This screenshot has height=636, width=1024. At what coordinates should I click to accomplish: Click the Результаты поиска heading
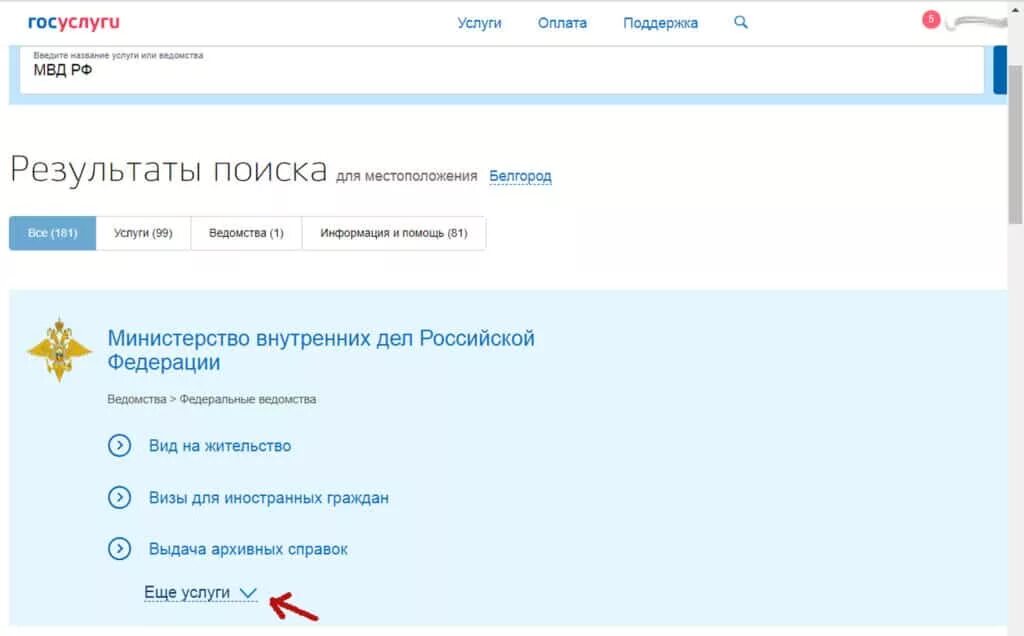click(x=168, y=170)
